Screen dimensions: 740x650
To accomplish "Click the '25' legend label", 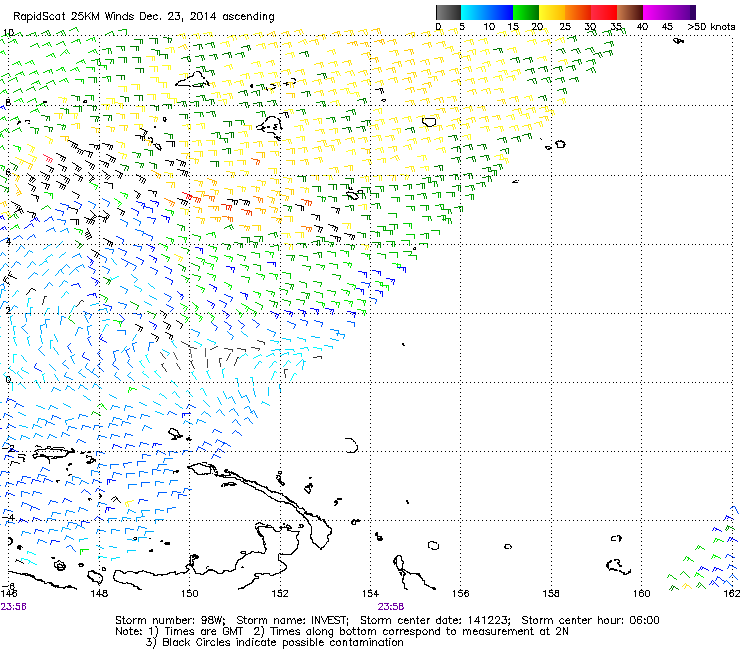I will pos(565,27).
